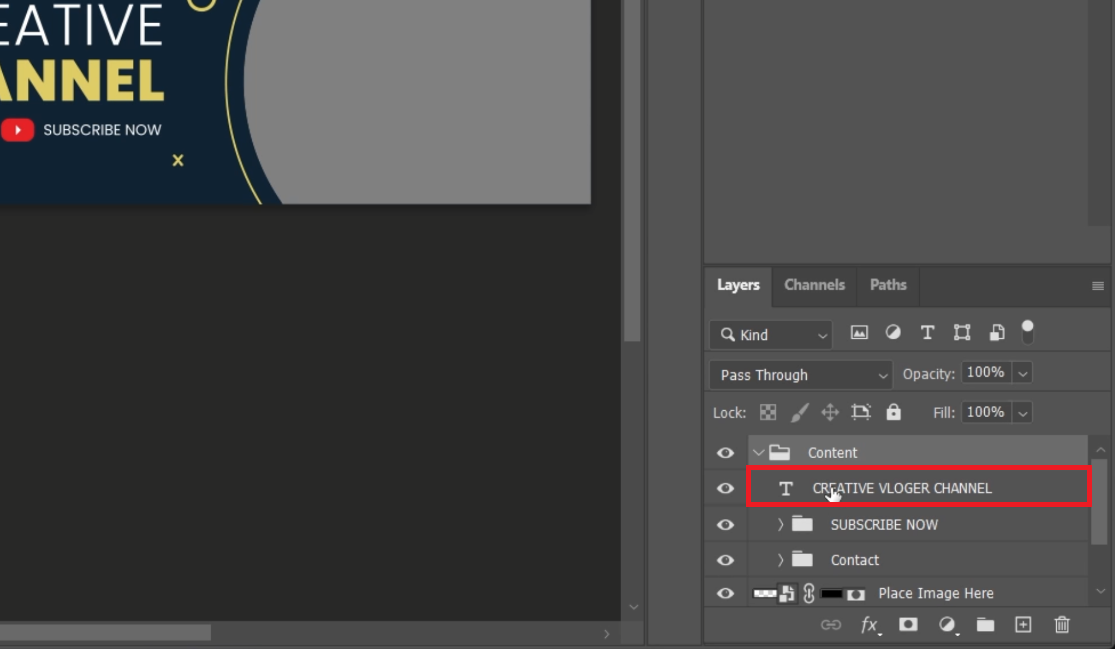Open Fill slider dropdown arrow
The width and height of the screenshot is (1115, 649).
click(1023, 413)
